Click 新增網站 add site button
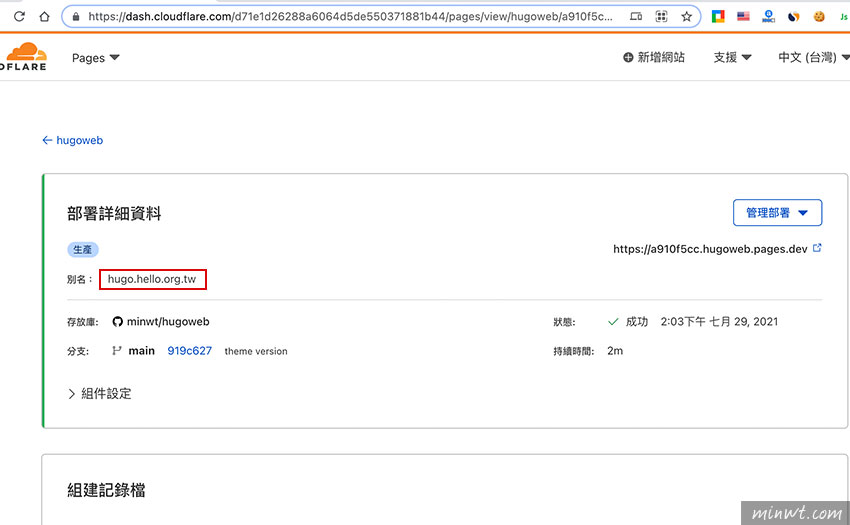The height and width of the screenshot is (525, 850). [654, 57]
